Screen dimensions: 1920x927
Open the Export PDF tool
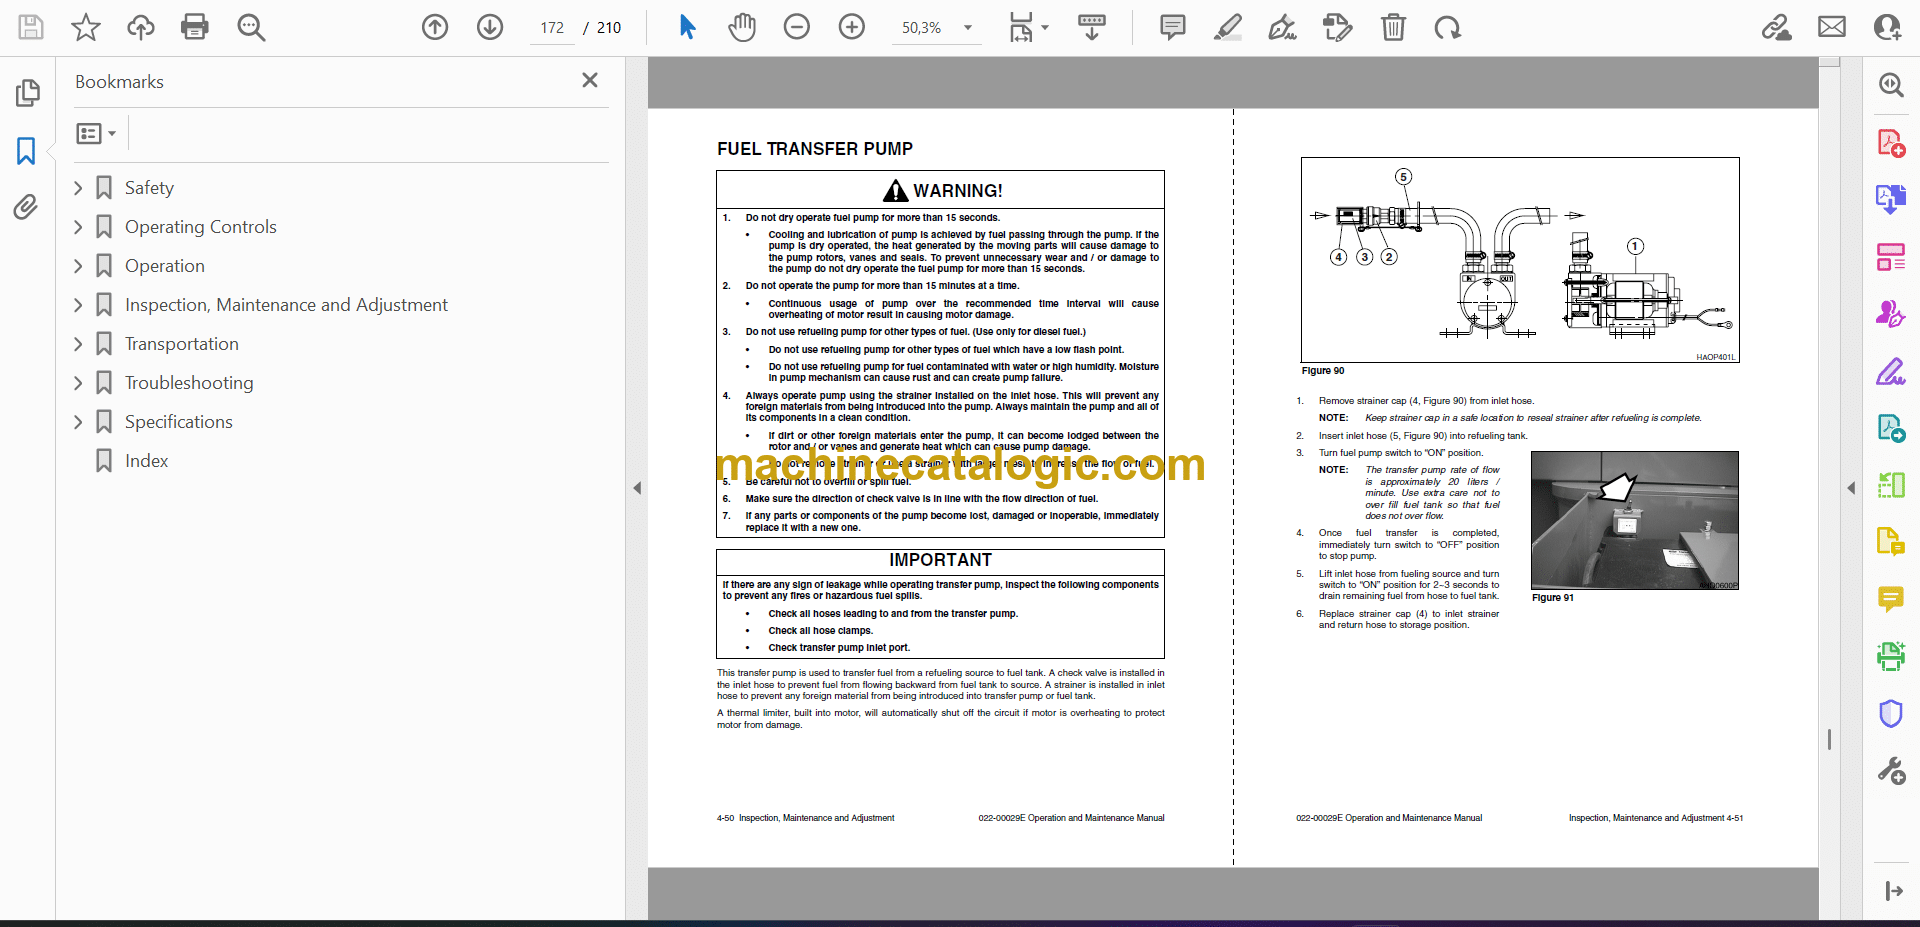(x=1891, y=199)
